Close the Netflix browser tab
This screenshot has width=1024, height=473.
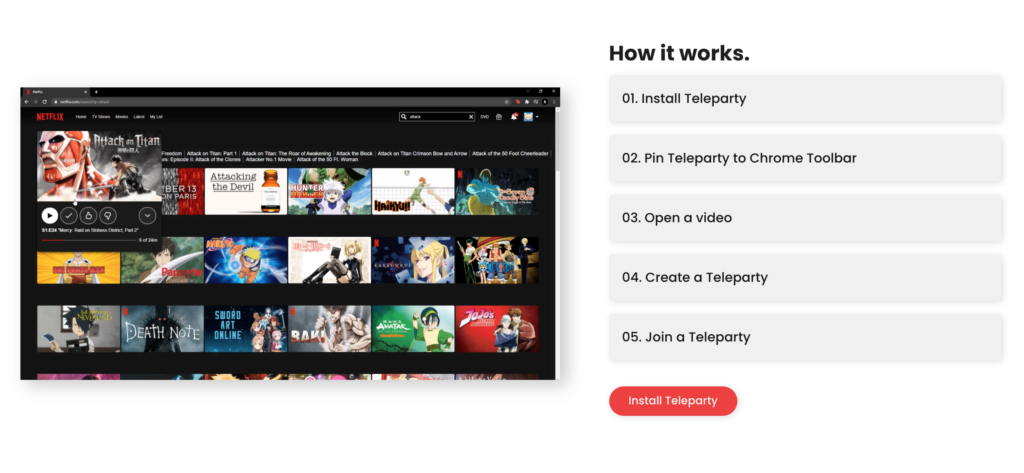(x=86, y=92)
